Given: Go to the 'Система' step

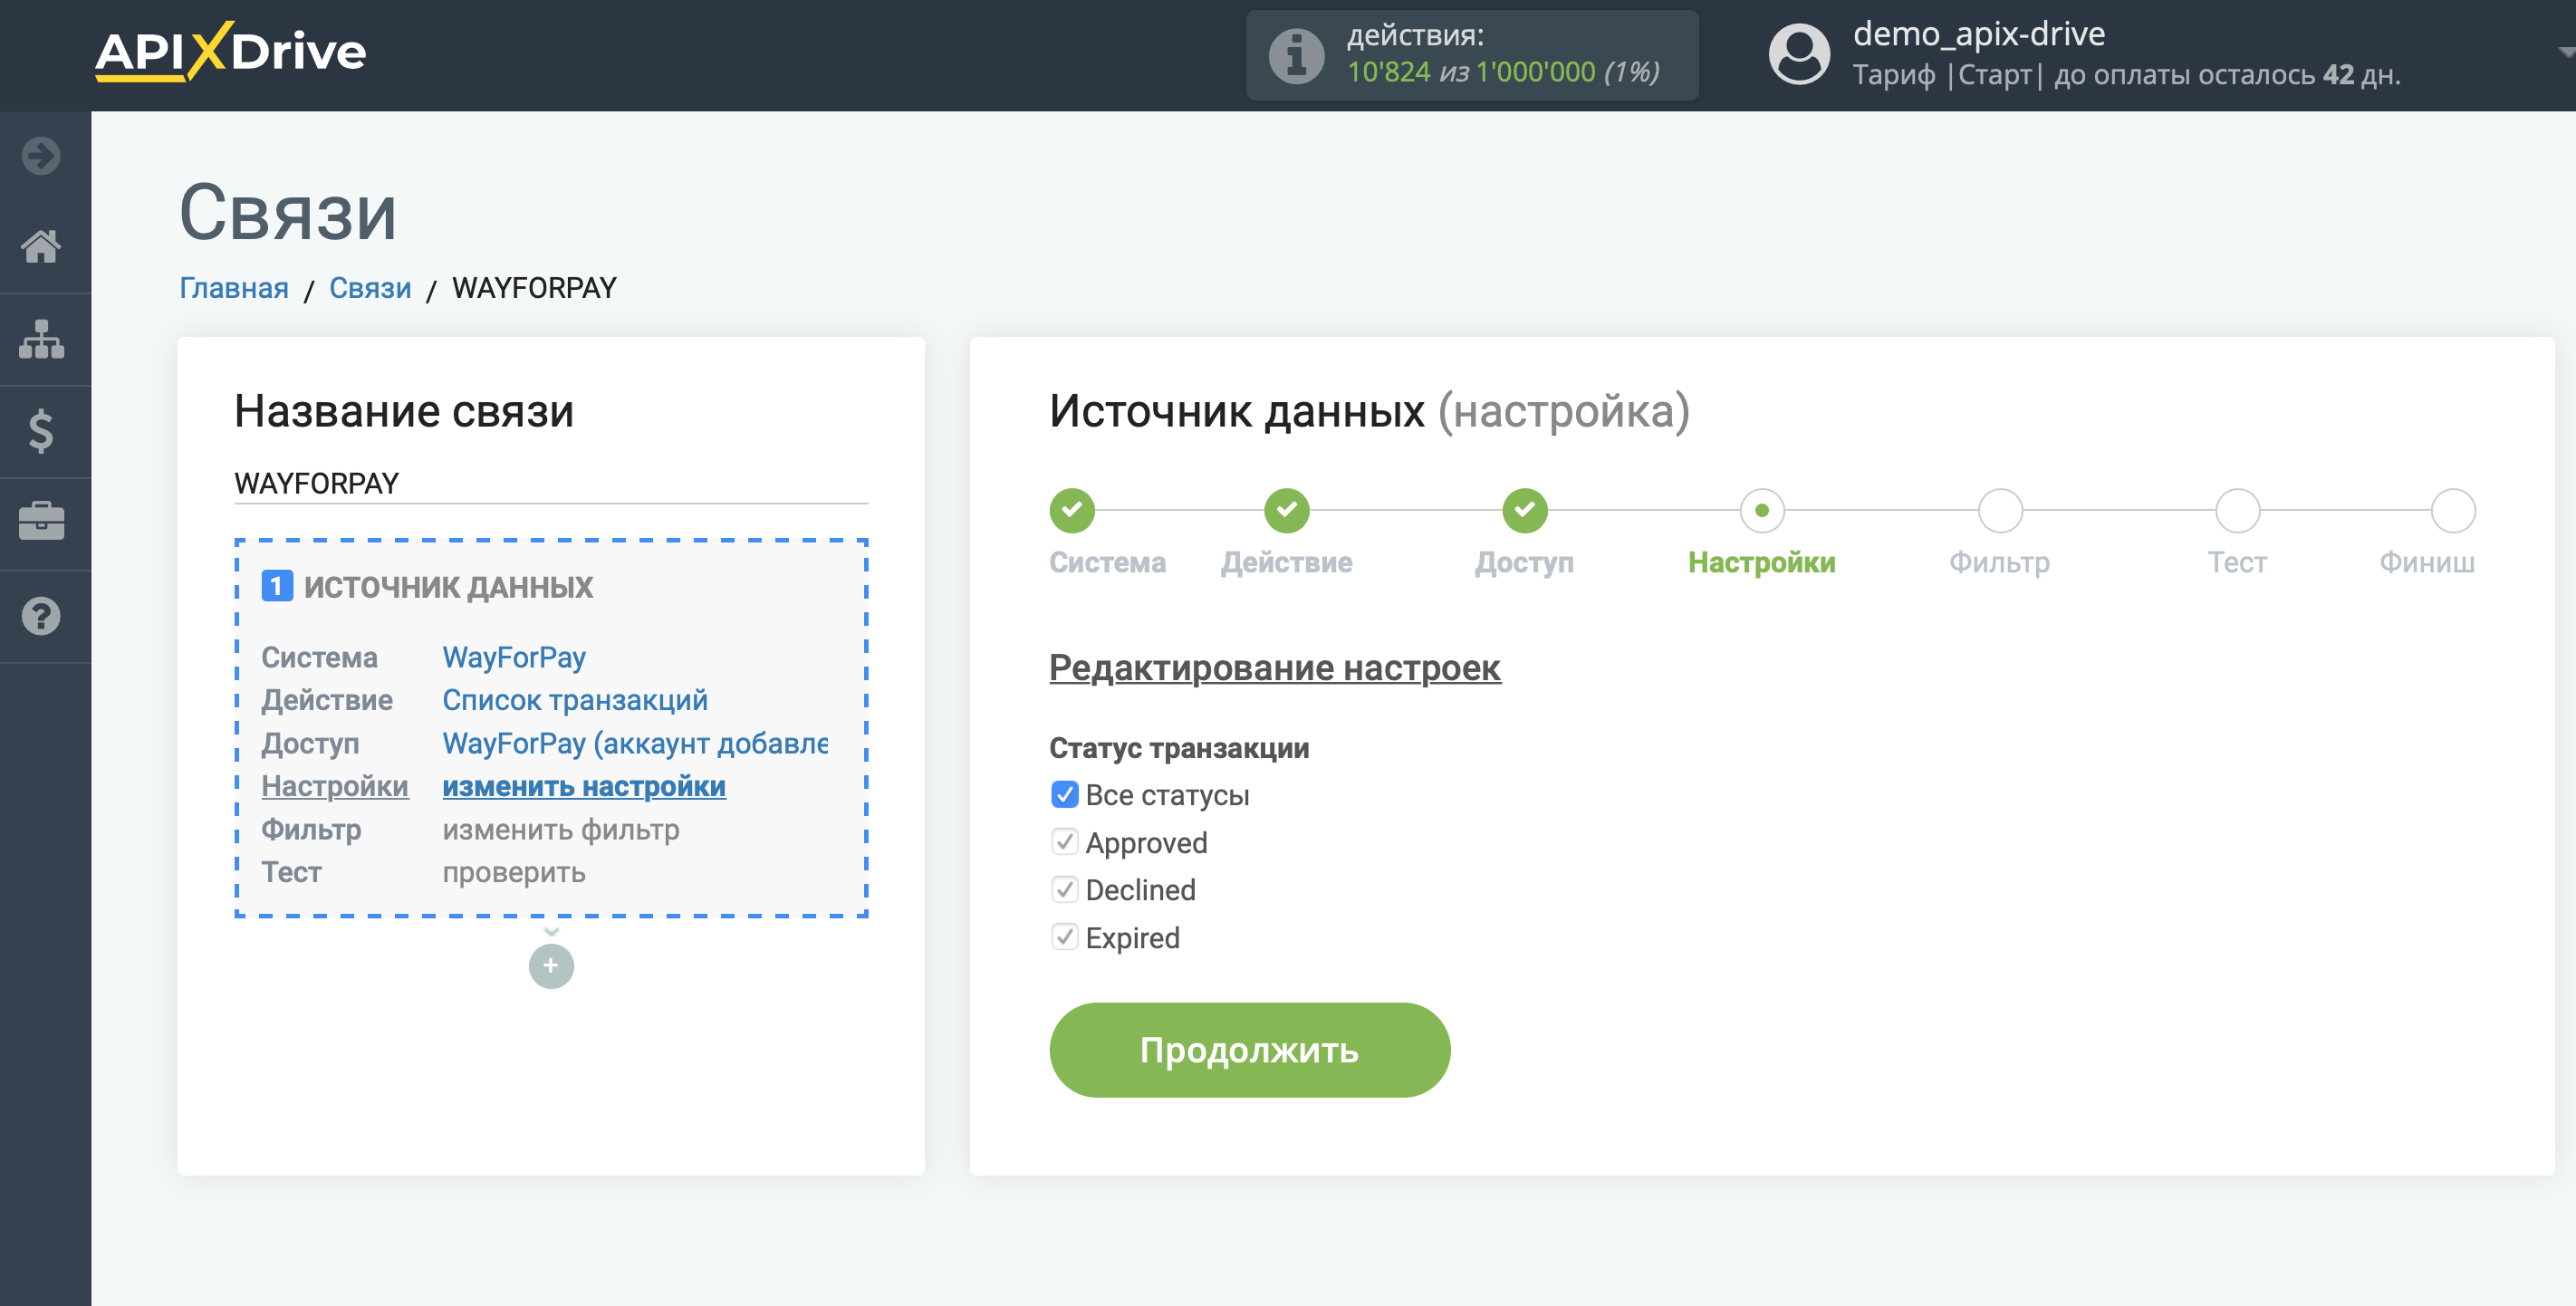Looking at the screenshot, I should pos(1072,511).
